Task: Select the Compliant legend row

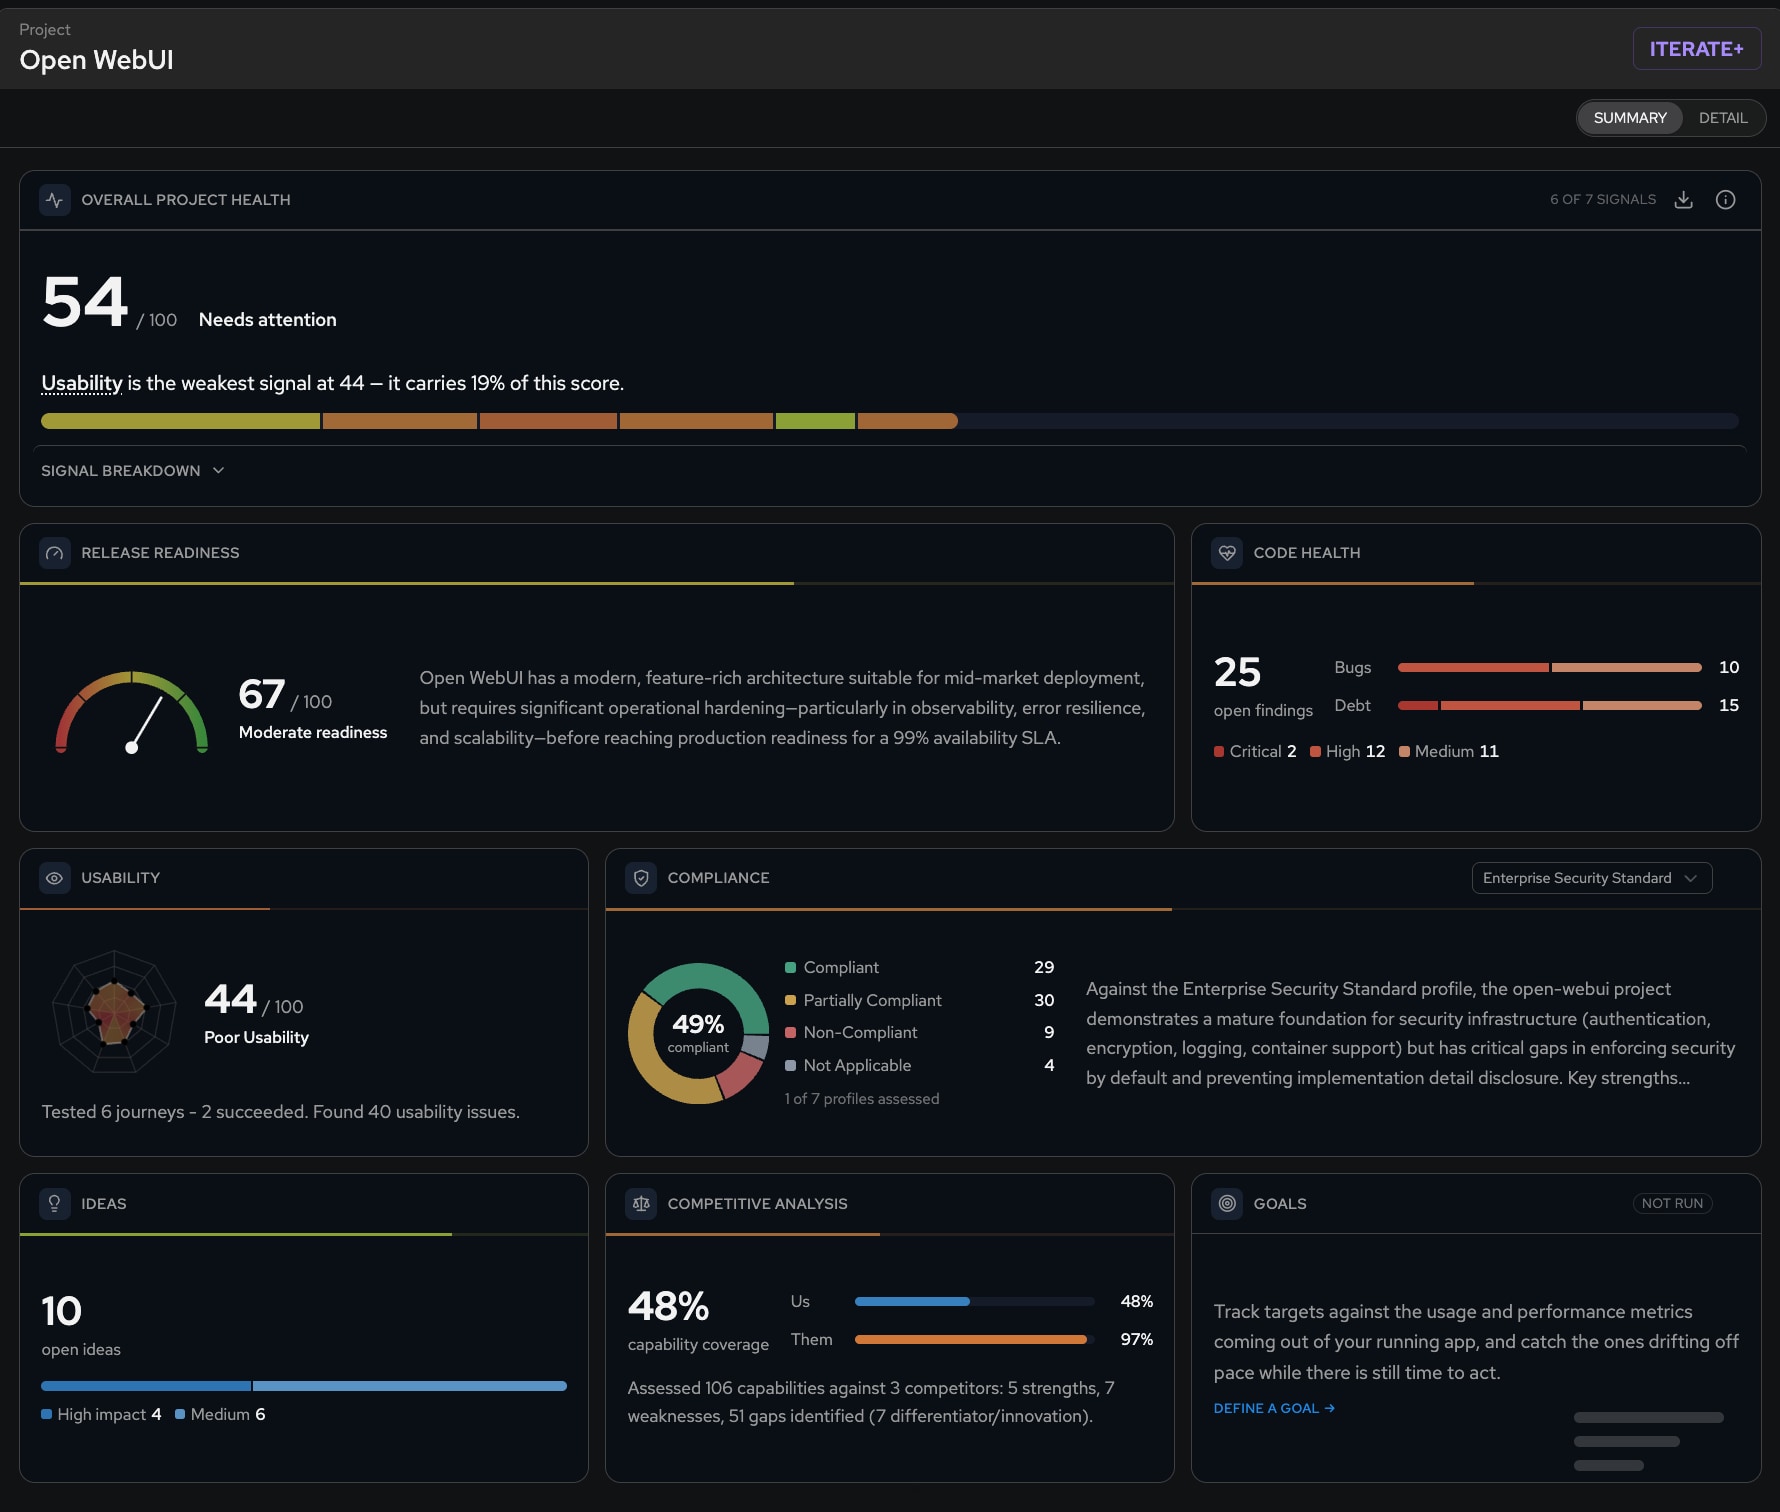Action: click(919, 967)
